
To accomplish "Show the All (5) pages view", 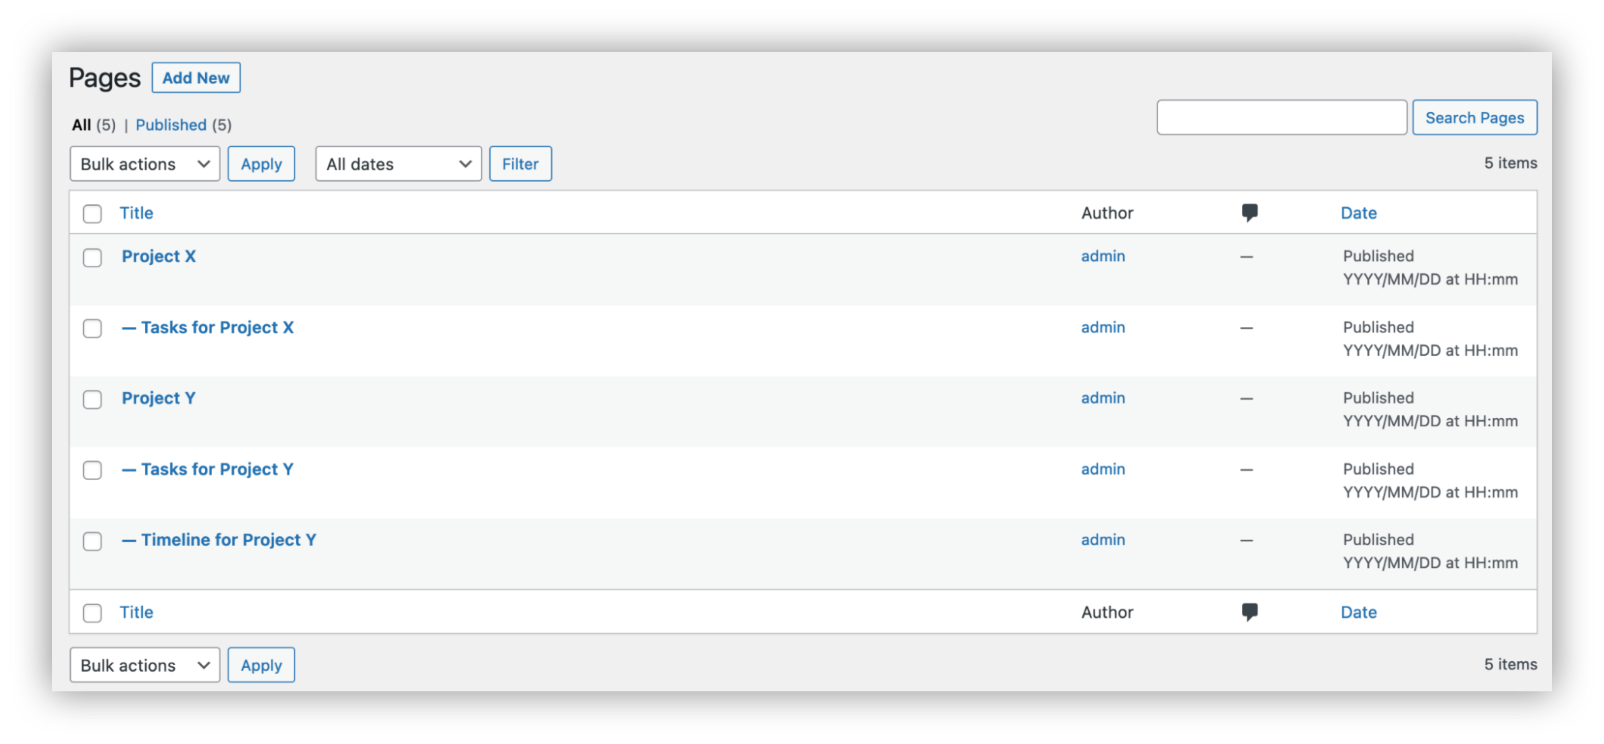I will click(x=93, y=125).
